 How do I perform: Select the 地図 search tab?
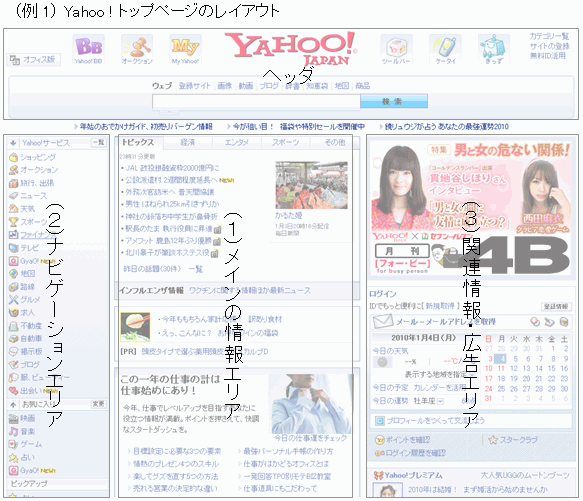click(342, 86)
